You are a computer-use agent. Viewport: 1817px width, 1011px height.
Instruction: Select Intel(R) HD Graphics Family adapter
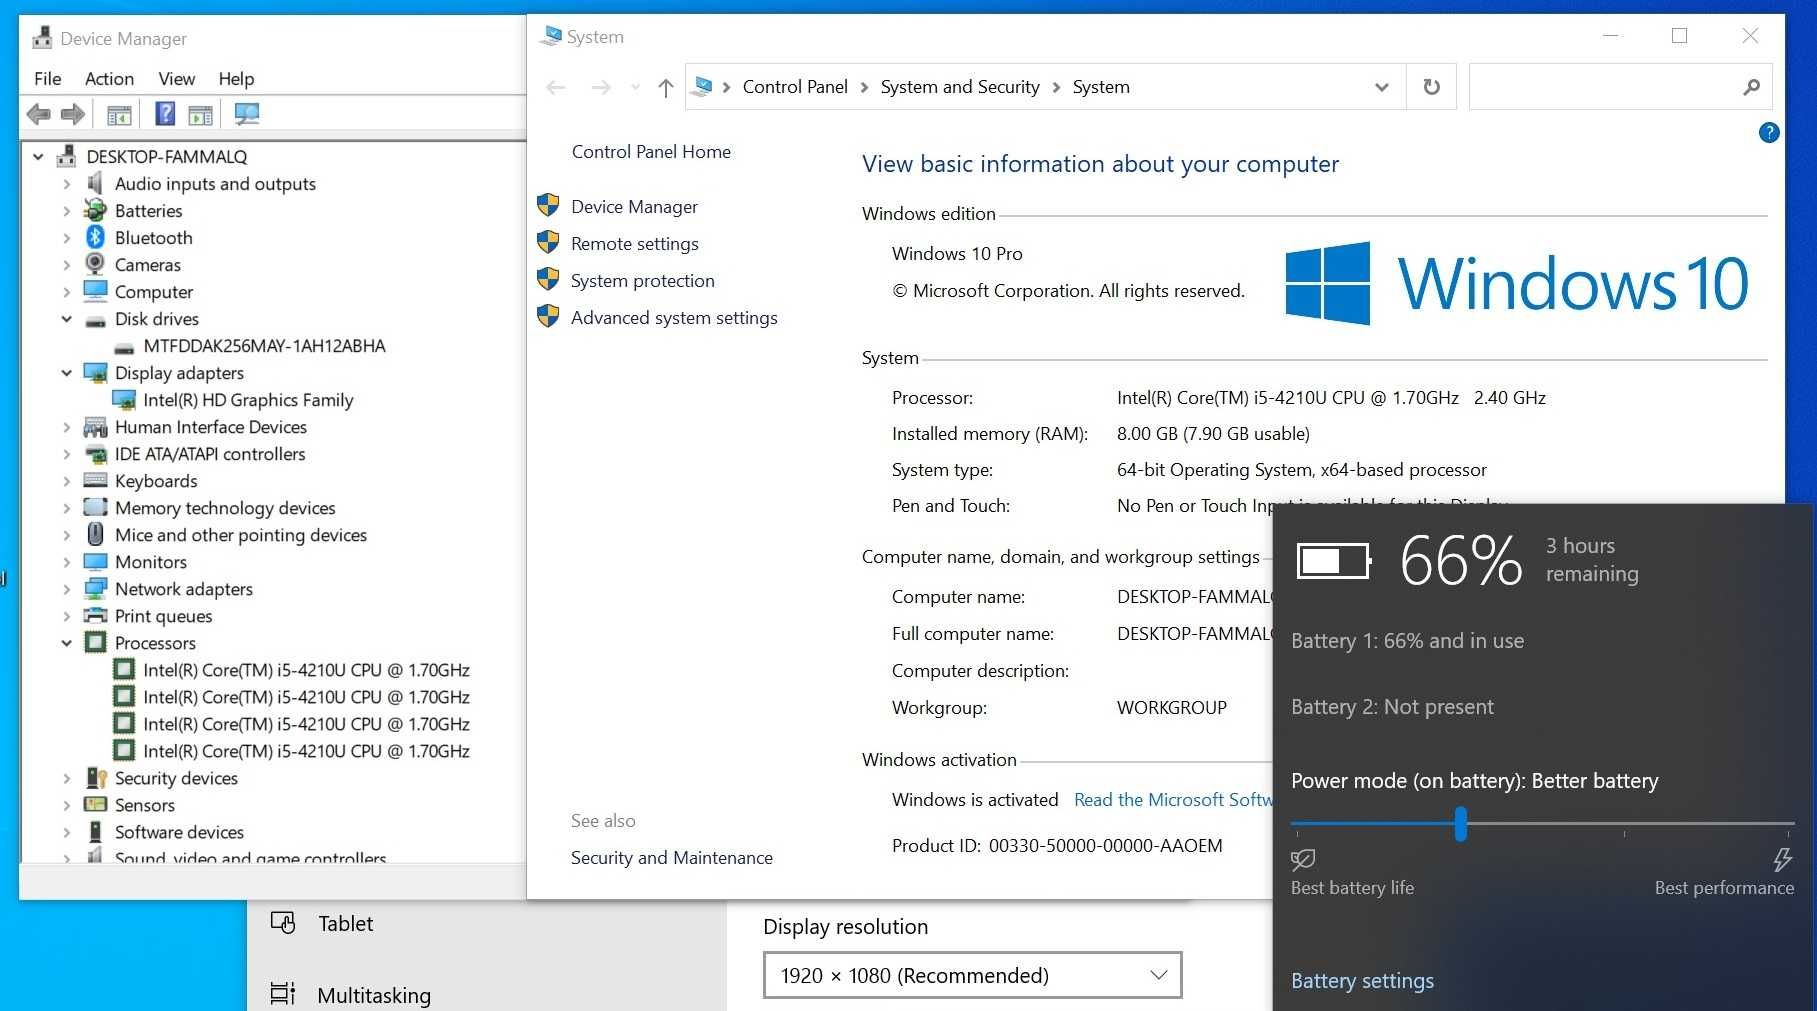tap(248, 400)
